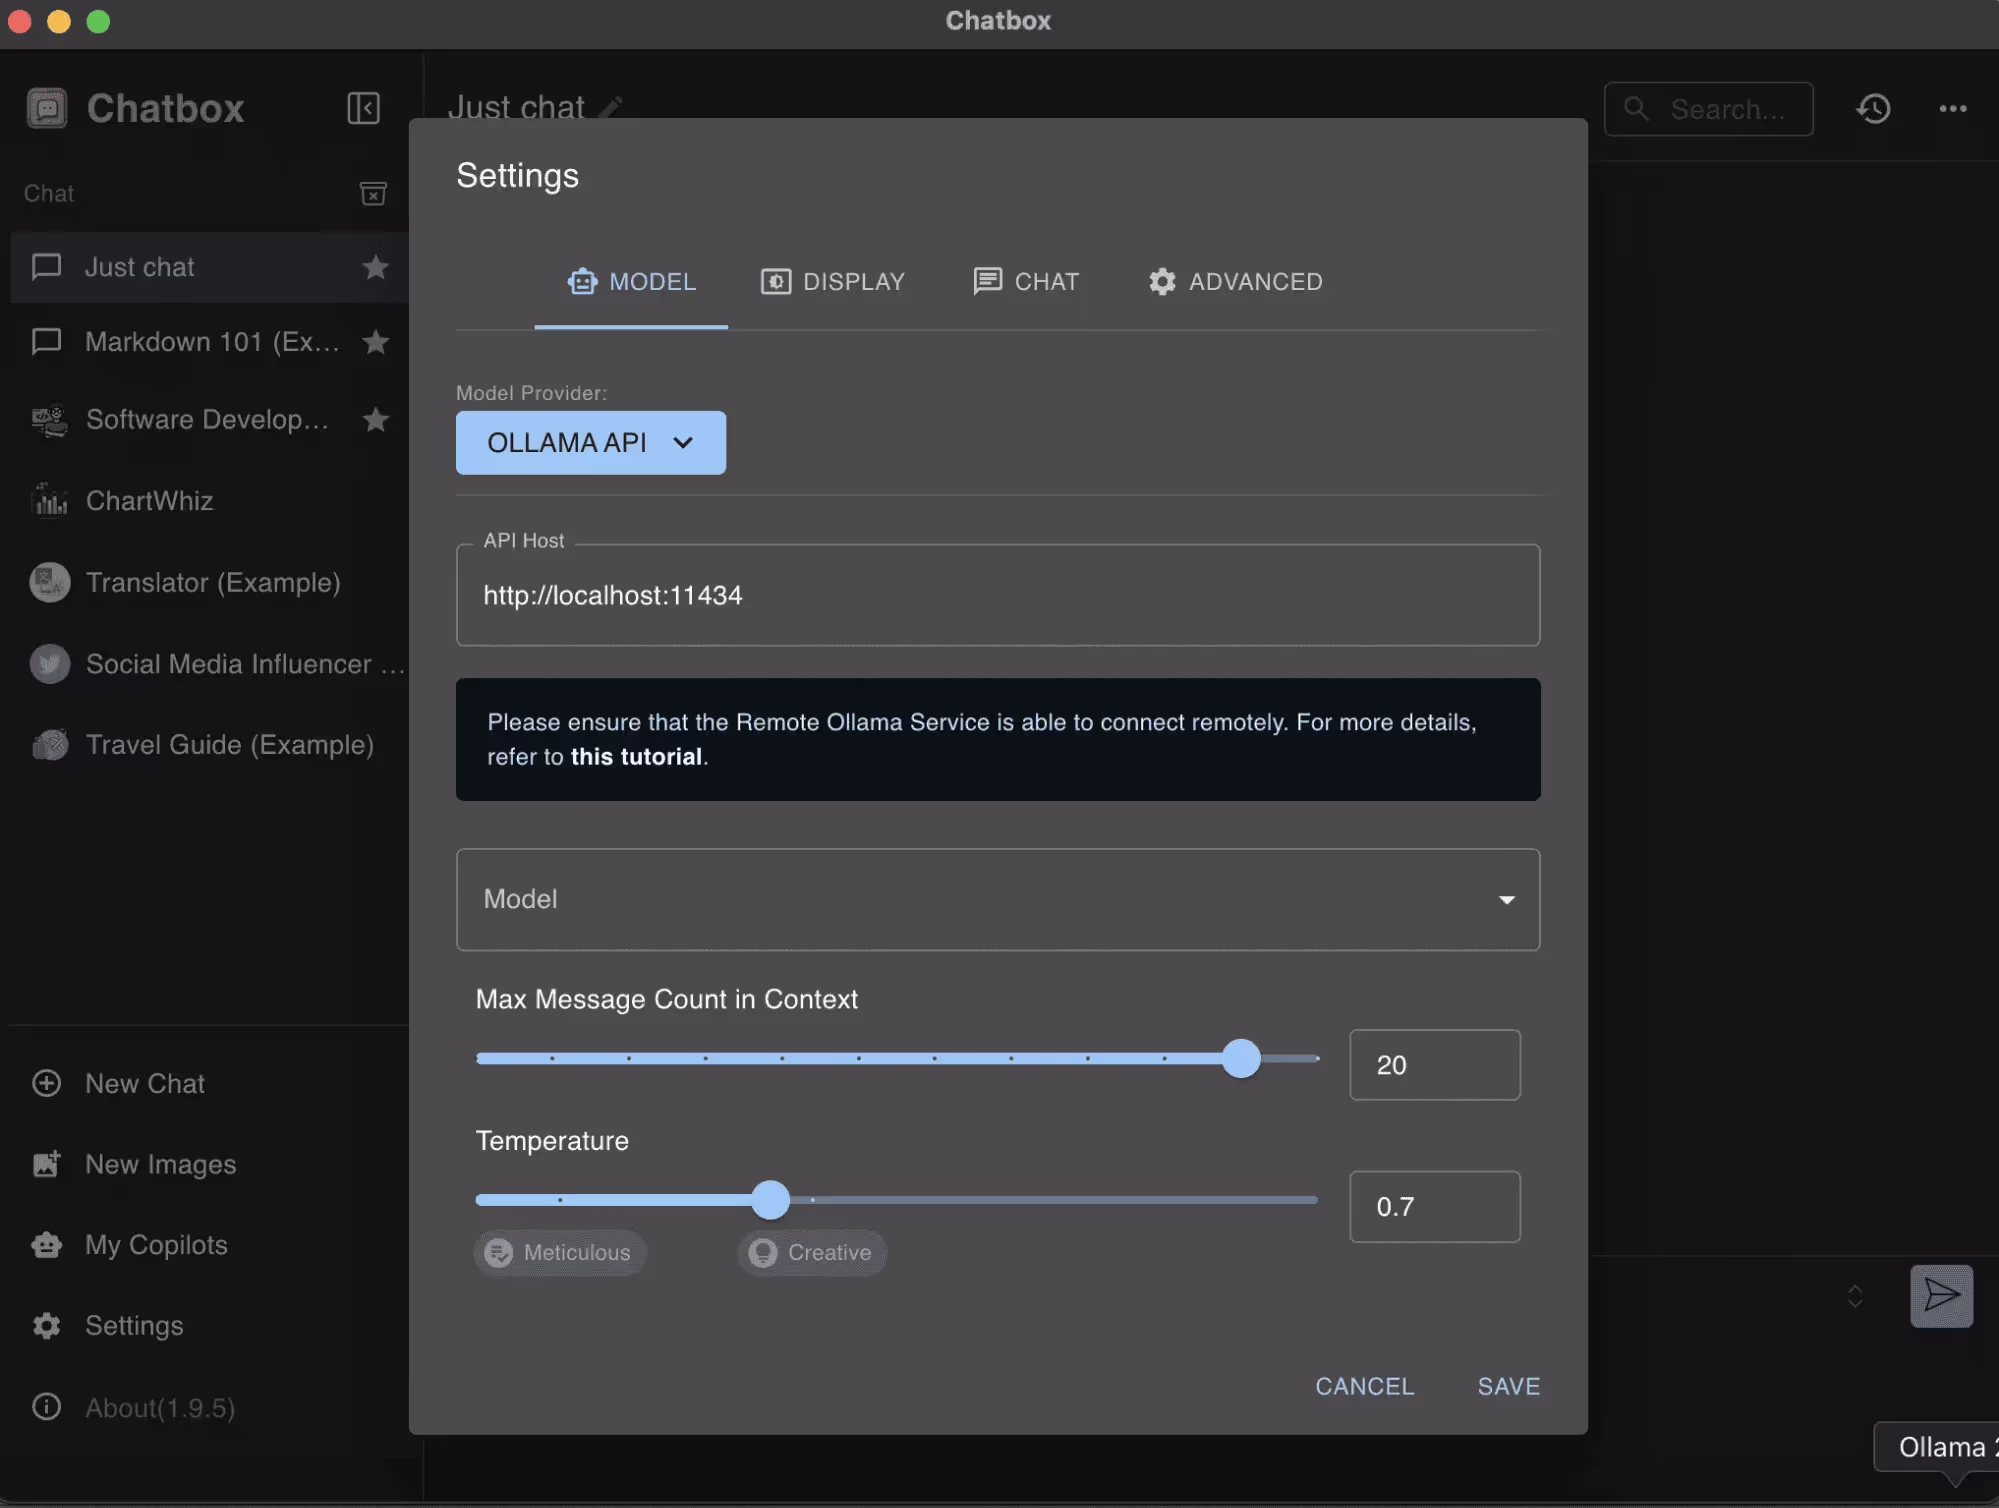
Task: Click the expand input up-down arrows icon
Action: (1855, 1296)
